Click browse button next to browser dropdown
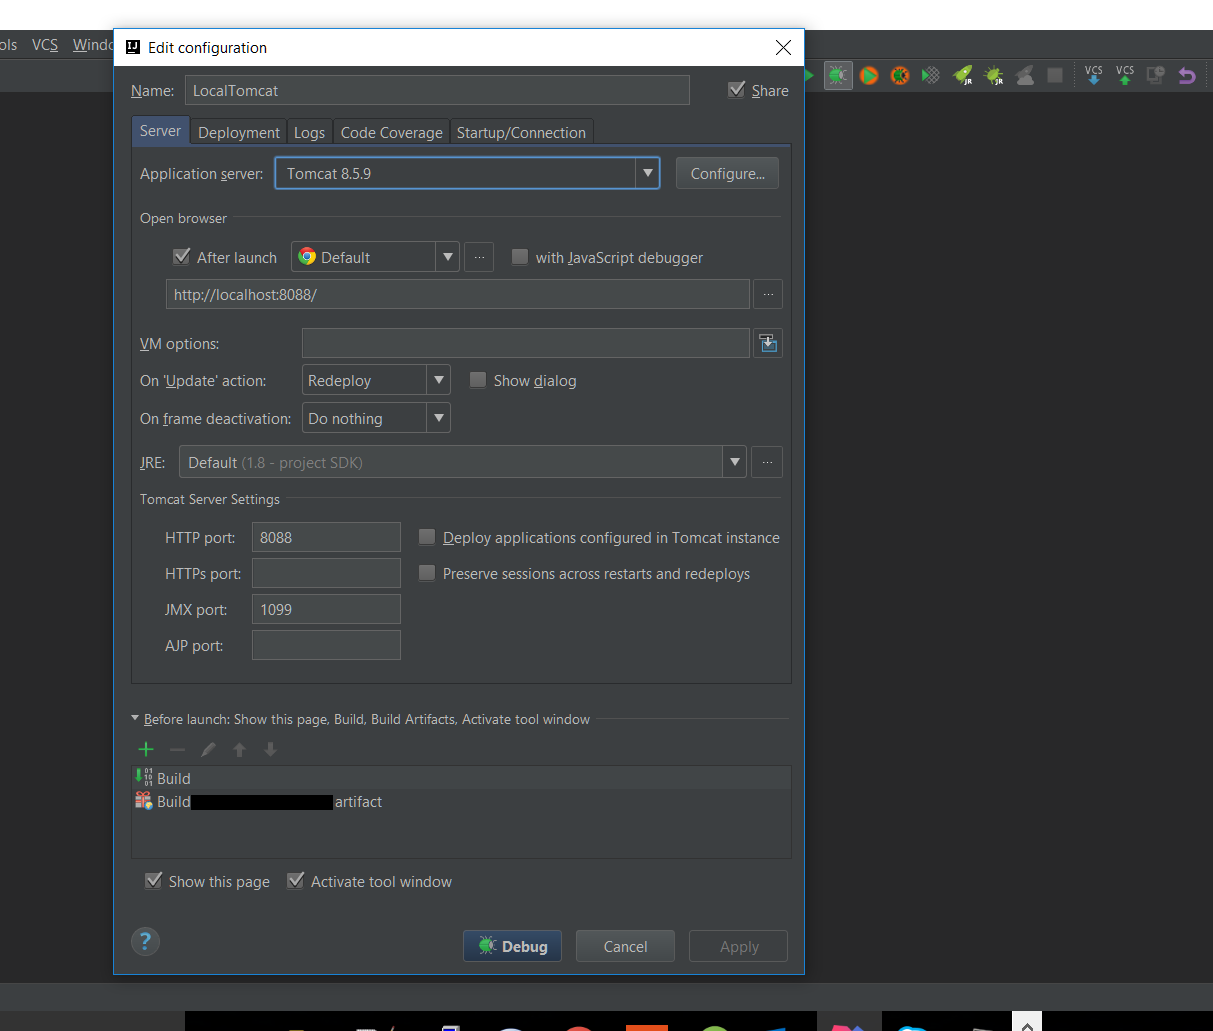This screenshot has height=1031, width=1213. [479, 257]
